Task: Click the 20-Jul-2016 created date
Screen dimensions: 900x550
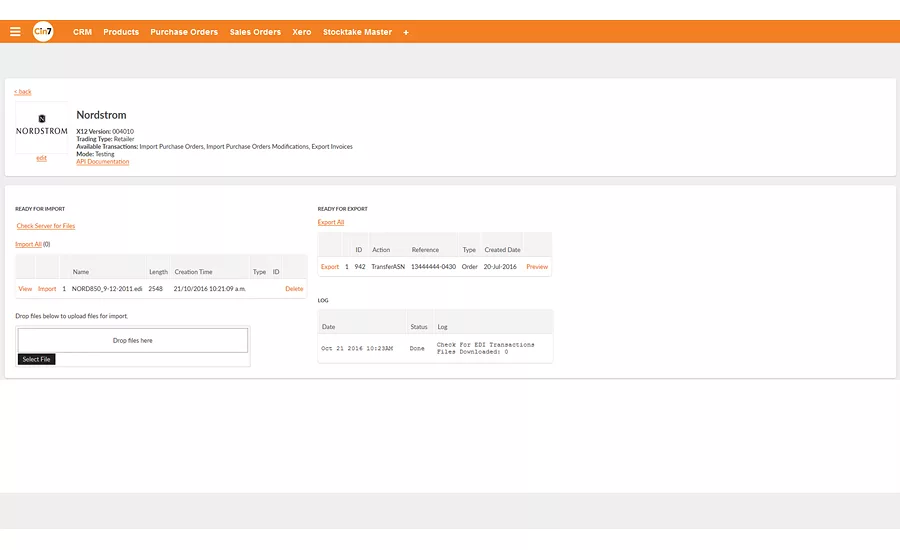Action: [x=500, y=267]
